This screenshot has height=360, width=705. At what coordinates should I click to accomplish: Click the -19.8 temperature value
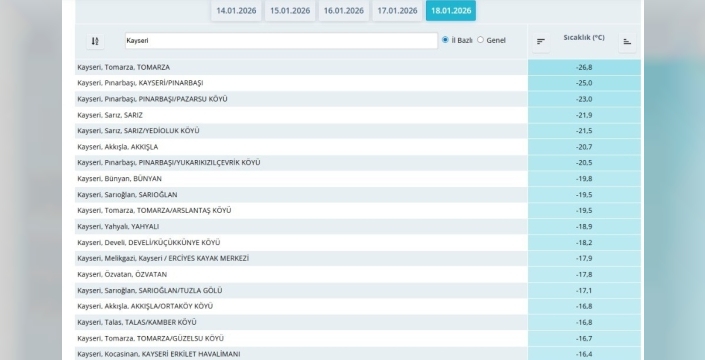pos(584,179)
